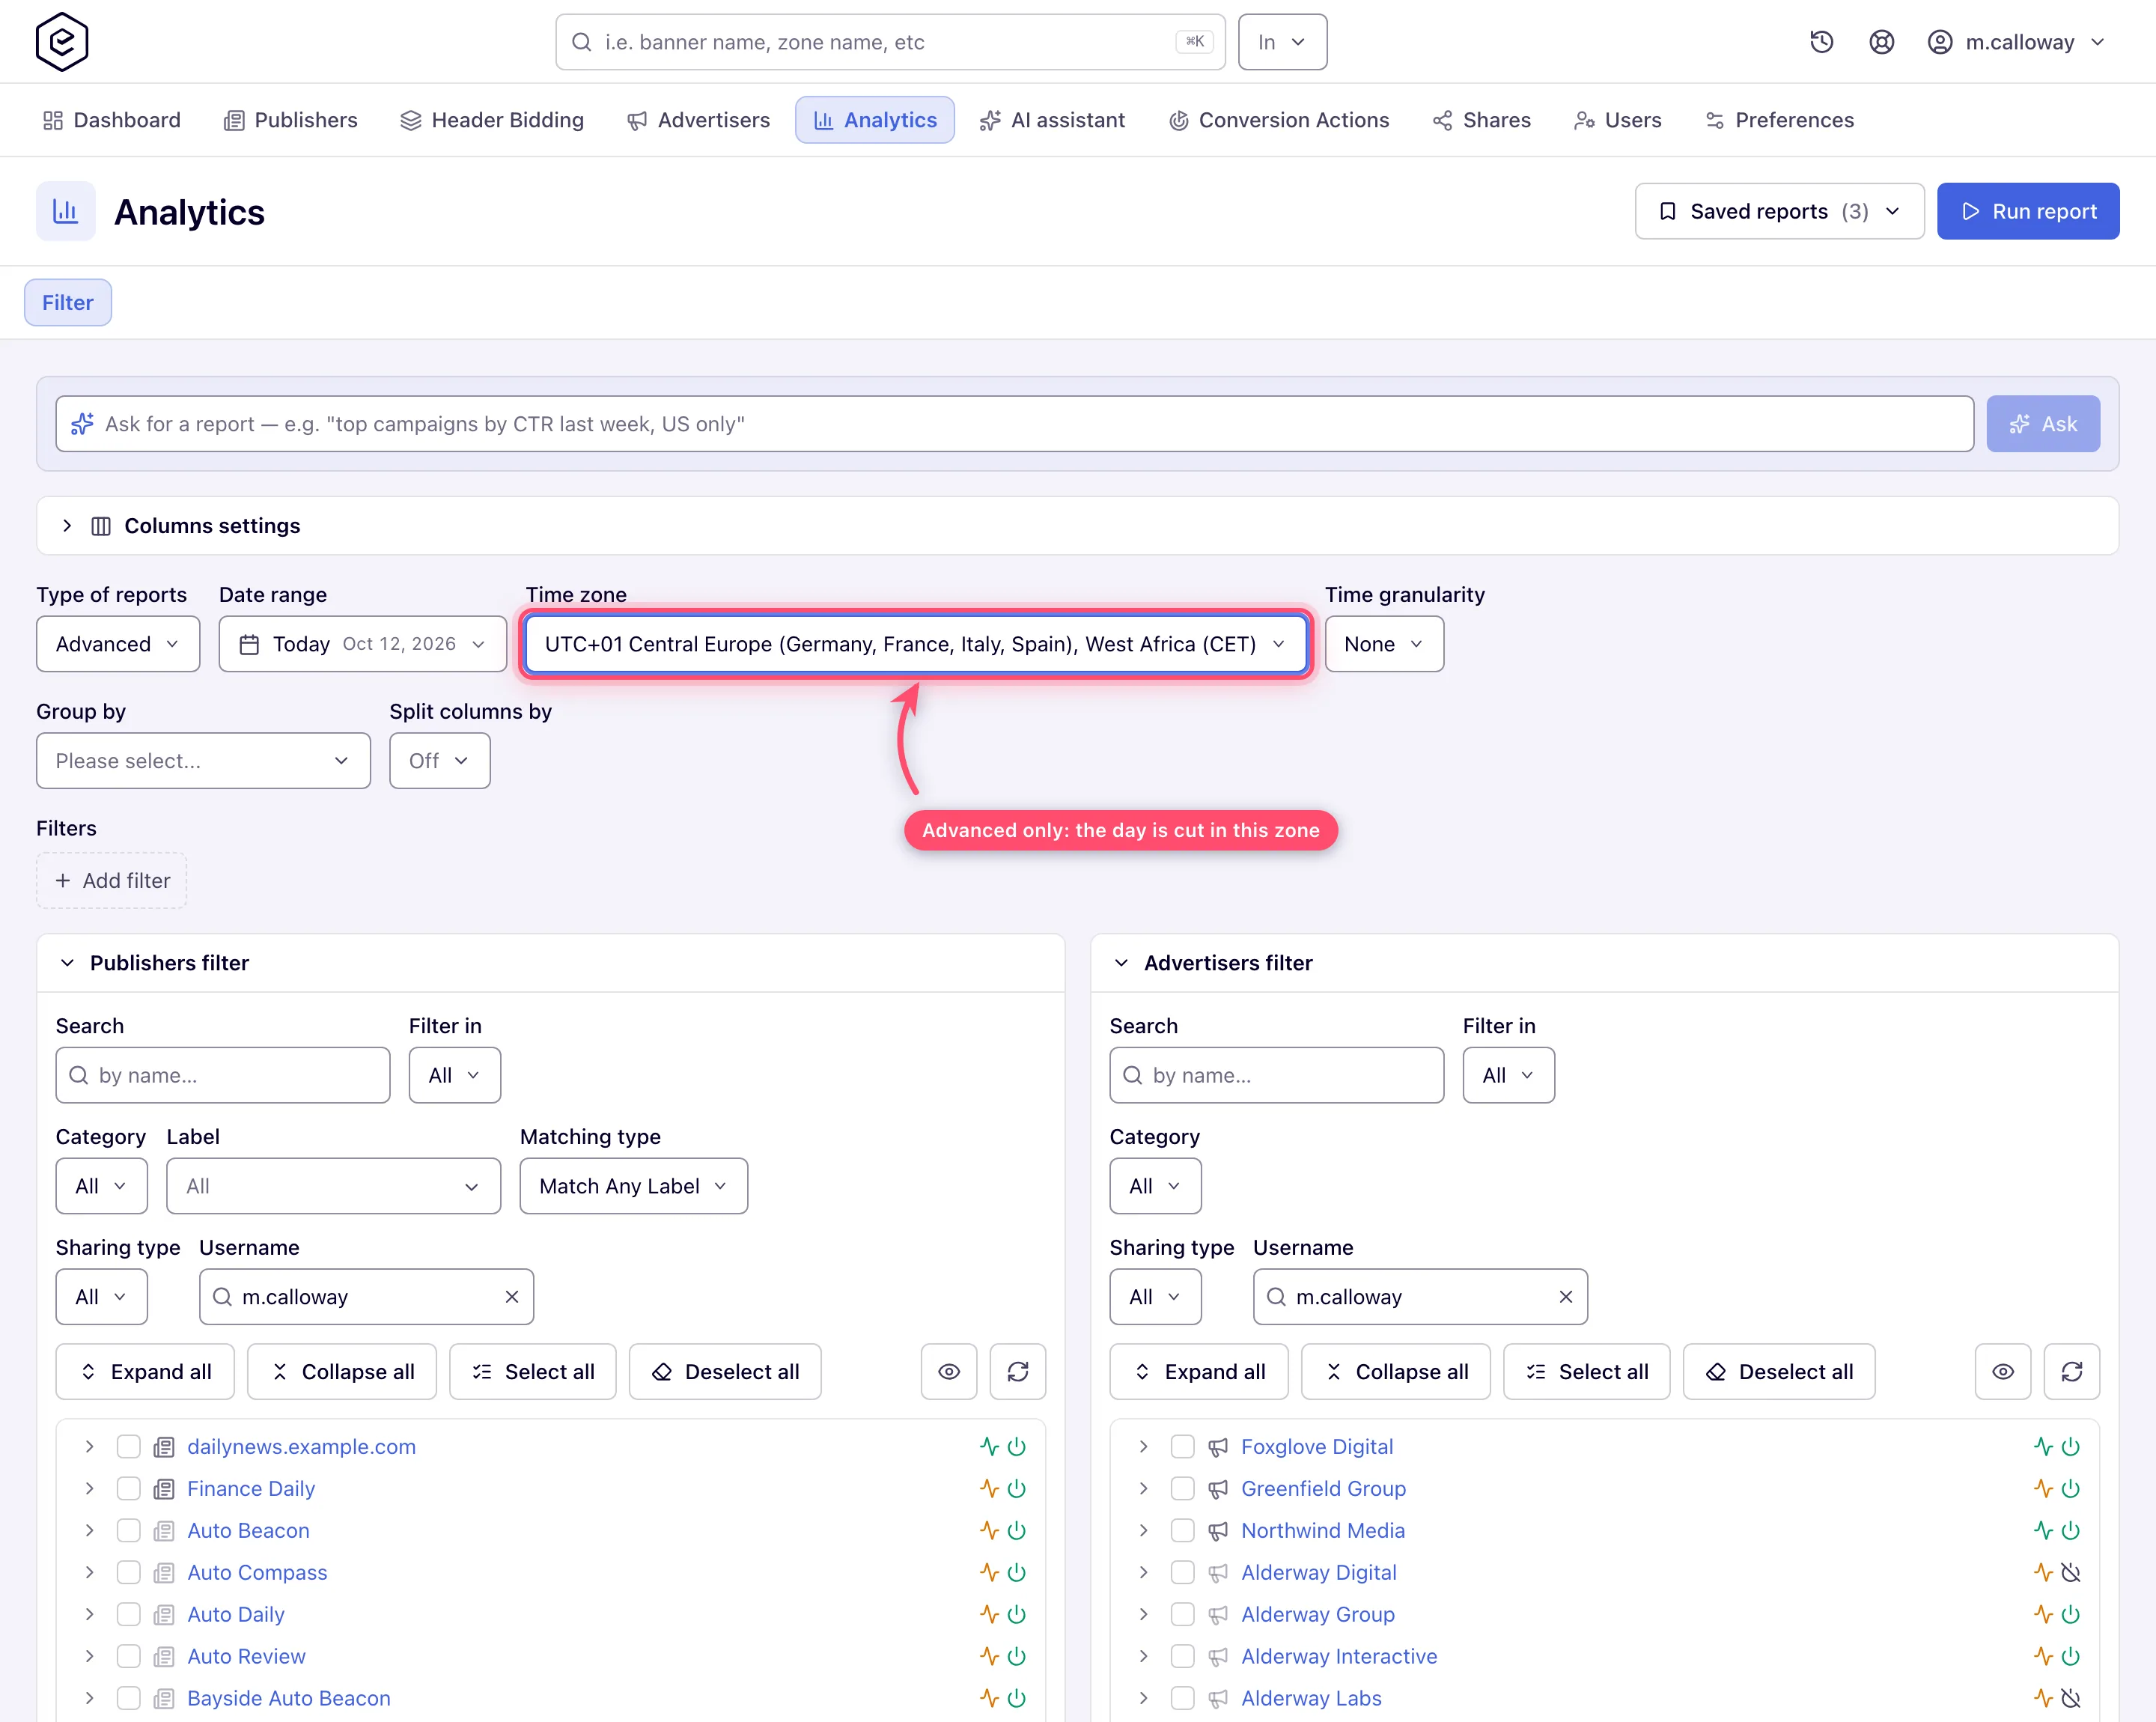Open the Time granularity None dropdown
The width and height of the screenshot is (2156, 1722).
click(x=1384, y=644)
